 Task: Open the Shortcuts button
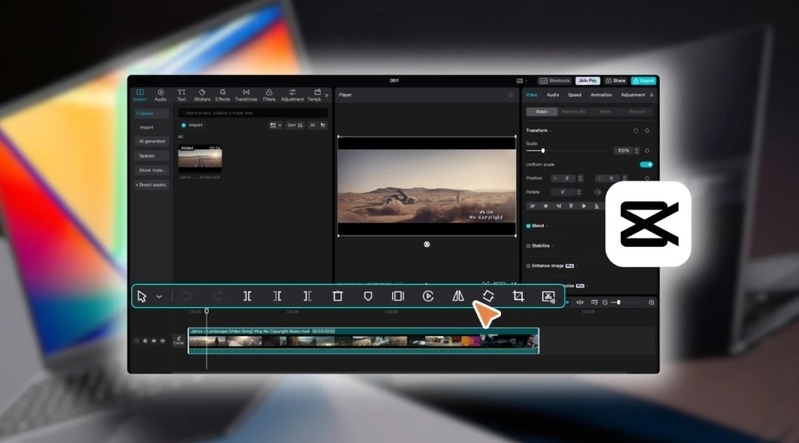click(555, 81)
